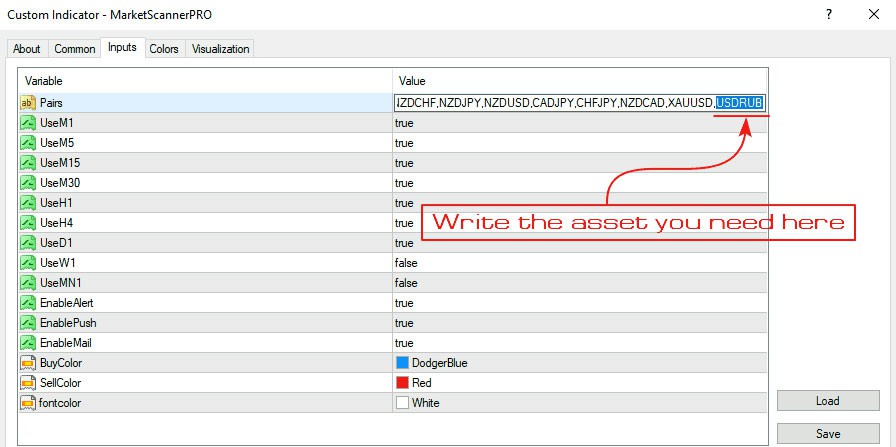The height and width of the screenshot is (447, 896).
Task: Click the icon beside UseM15 variable
Action: tap(28, 163)
